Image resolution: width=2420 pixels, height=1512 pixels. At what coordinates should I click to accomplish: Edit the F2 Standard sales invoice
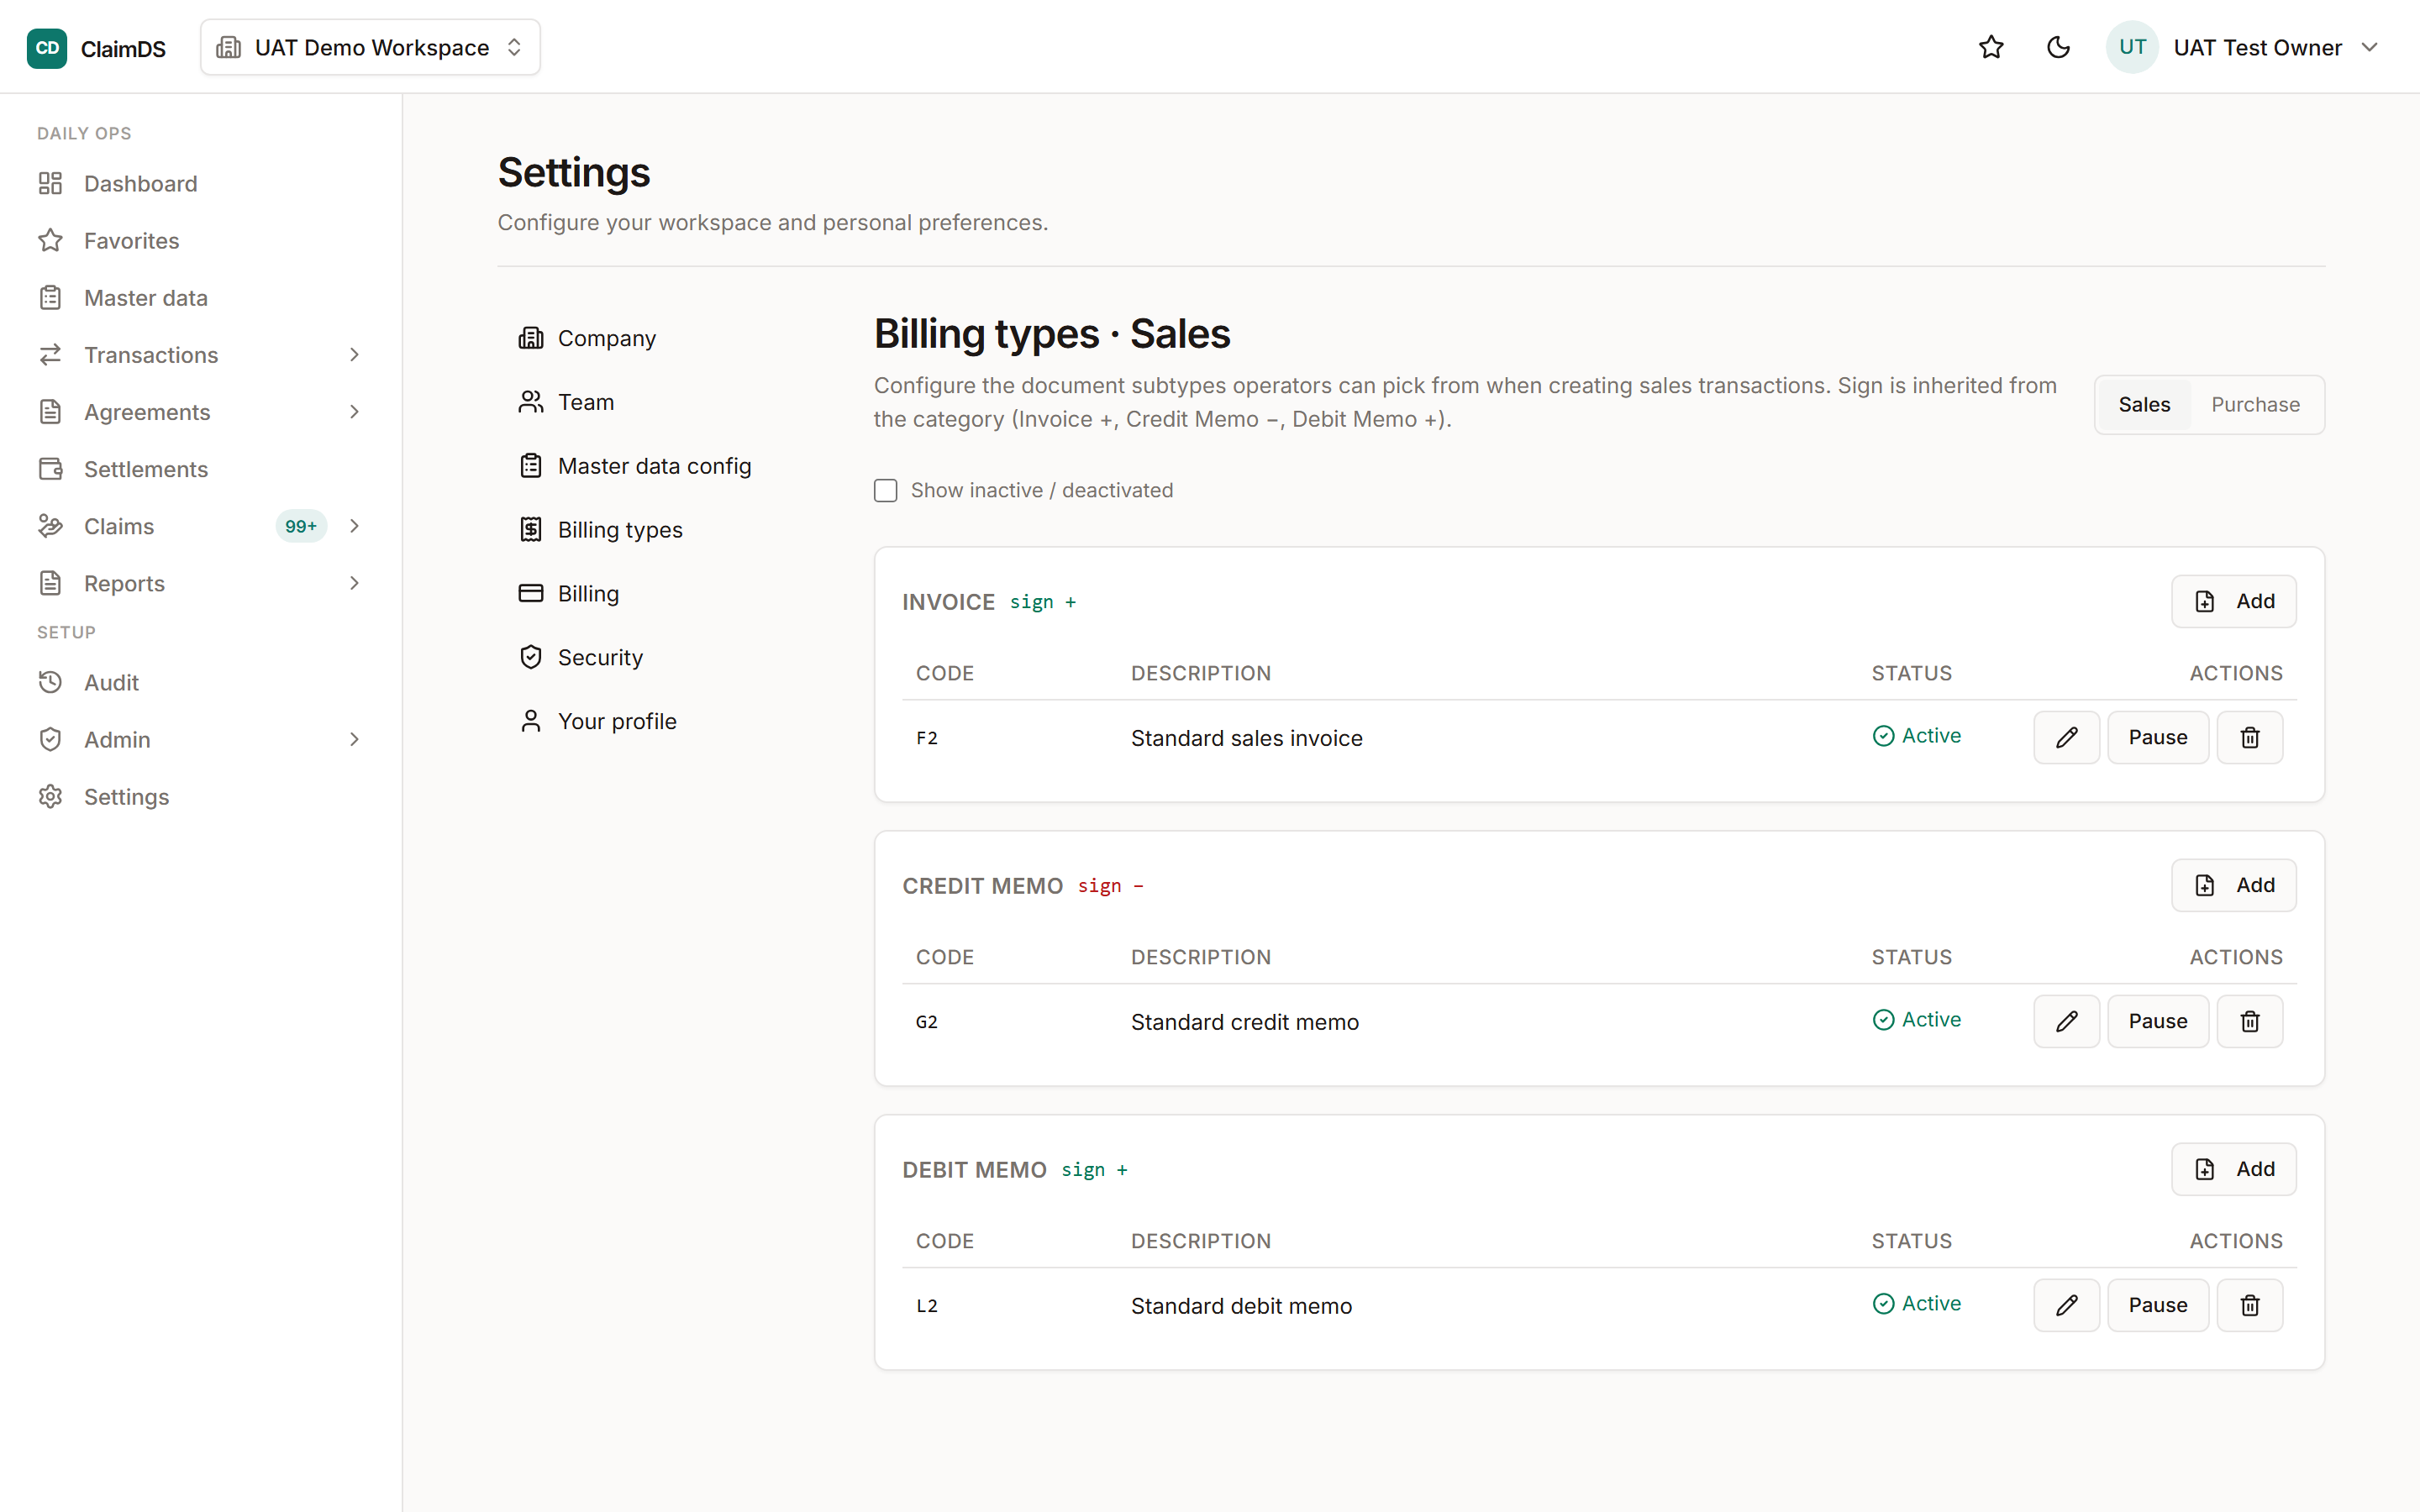coord(2066,738)
